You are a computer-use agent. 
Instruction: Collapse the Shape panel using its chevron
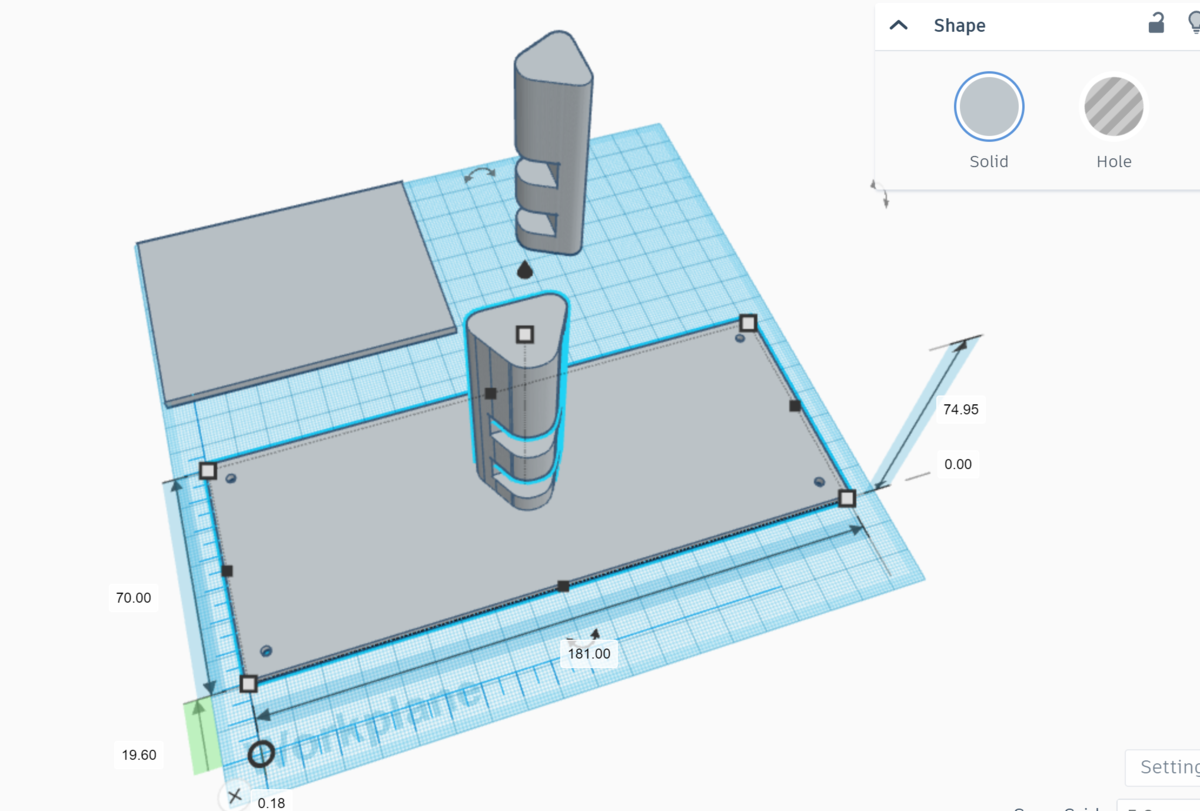coord(898,25)
